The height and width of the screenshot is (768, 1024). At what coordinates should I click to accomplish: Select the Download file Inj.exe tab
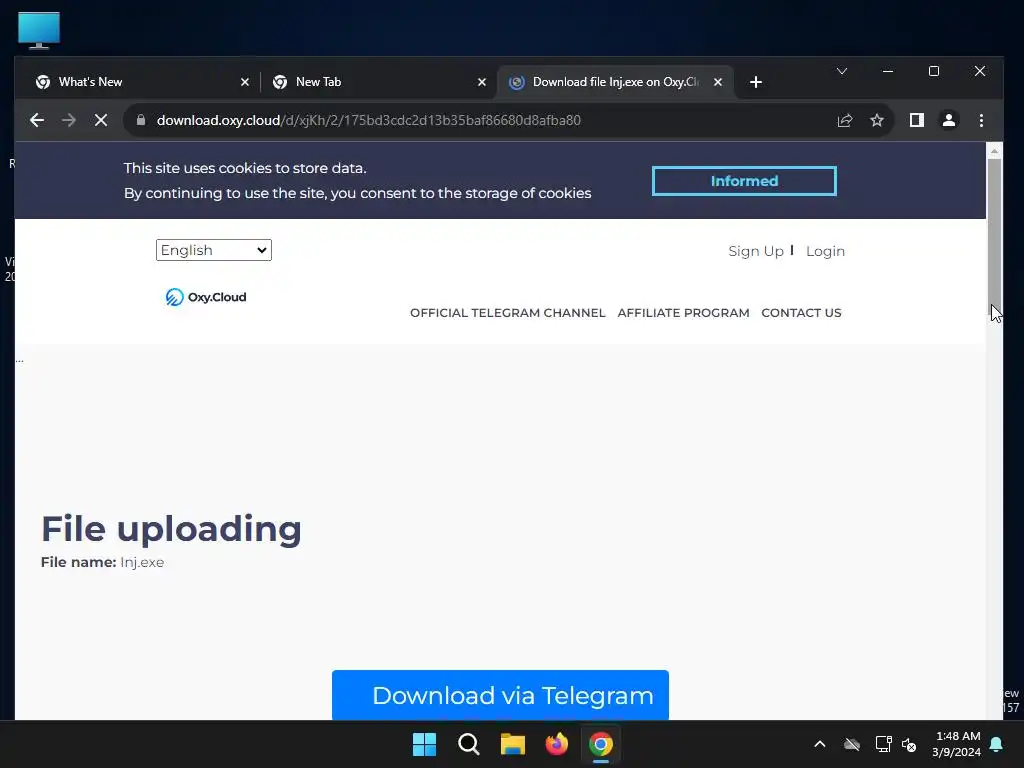[x=615, y=82]
